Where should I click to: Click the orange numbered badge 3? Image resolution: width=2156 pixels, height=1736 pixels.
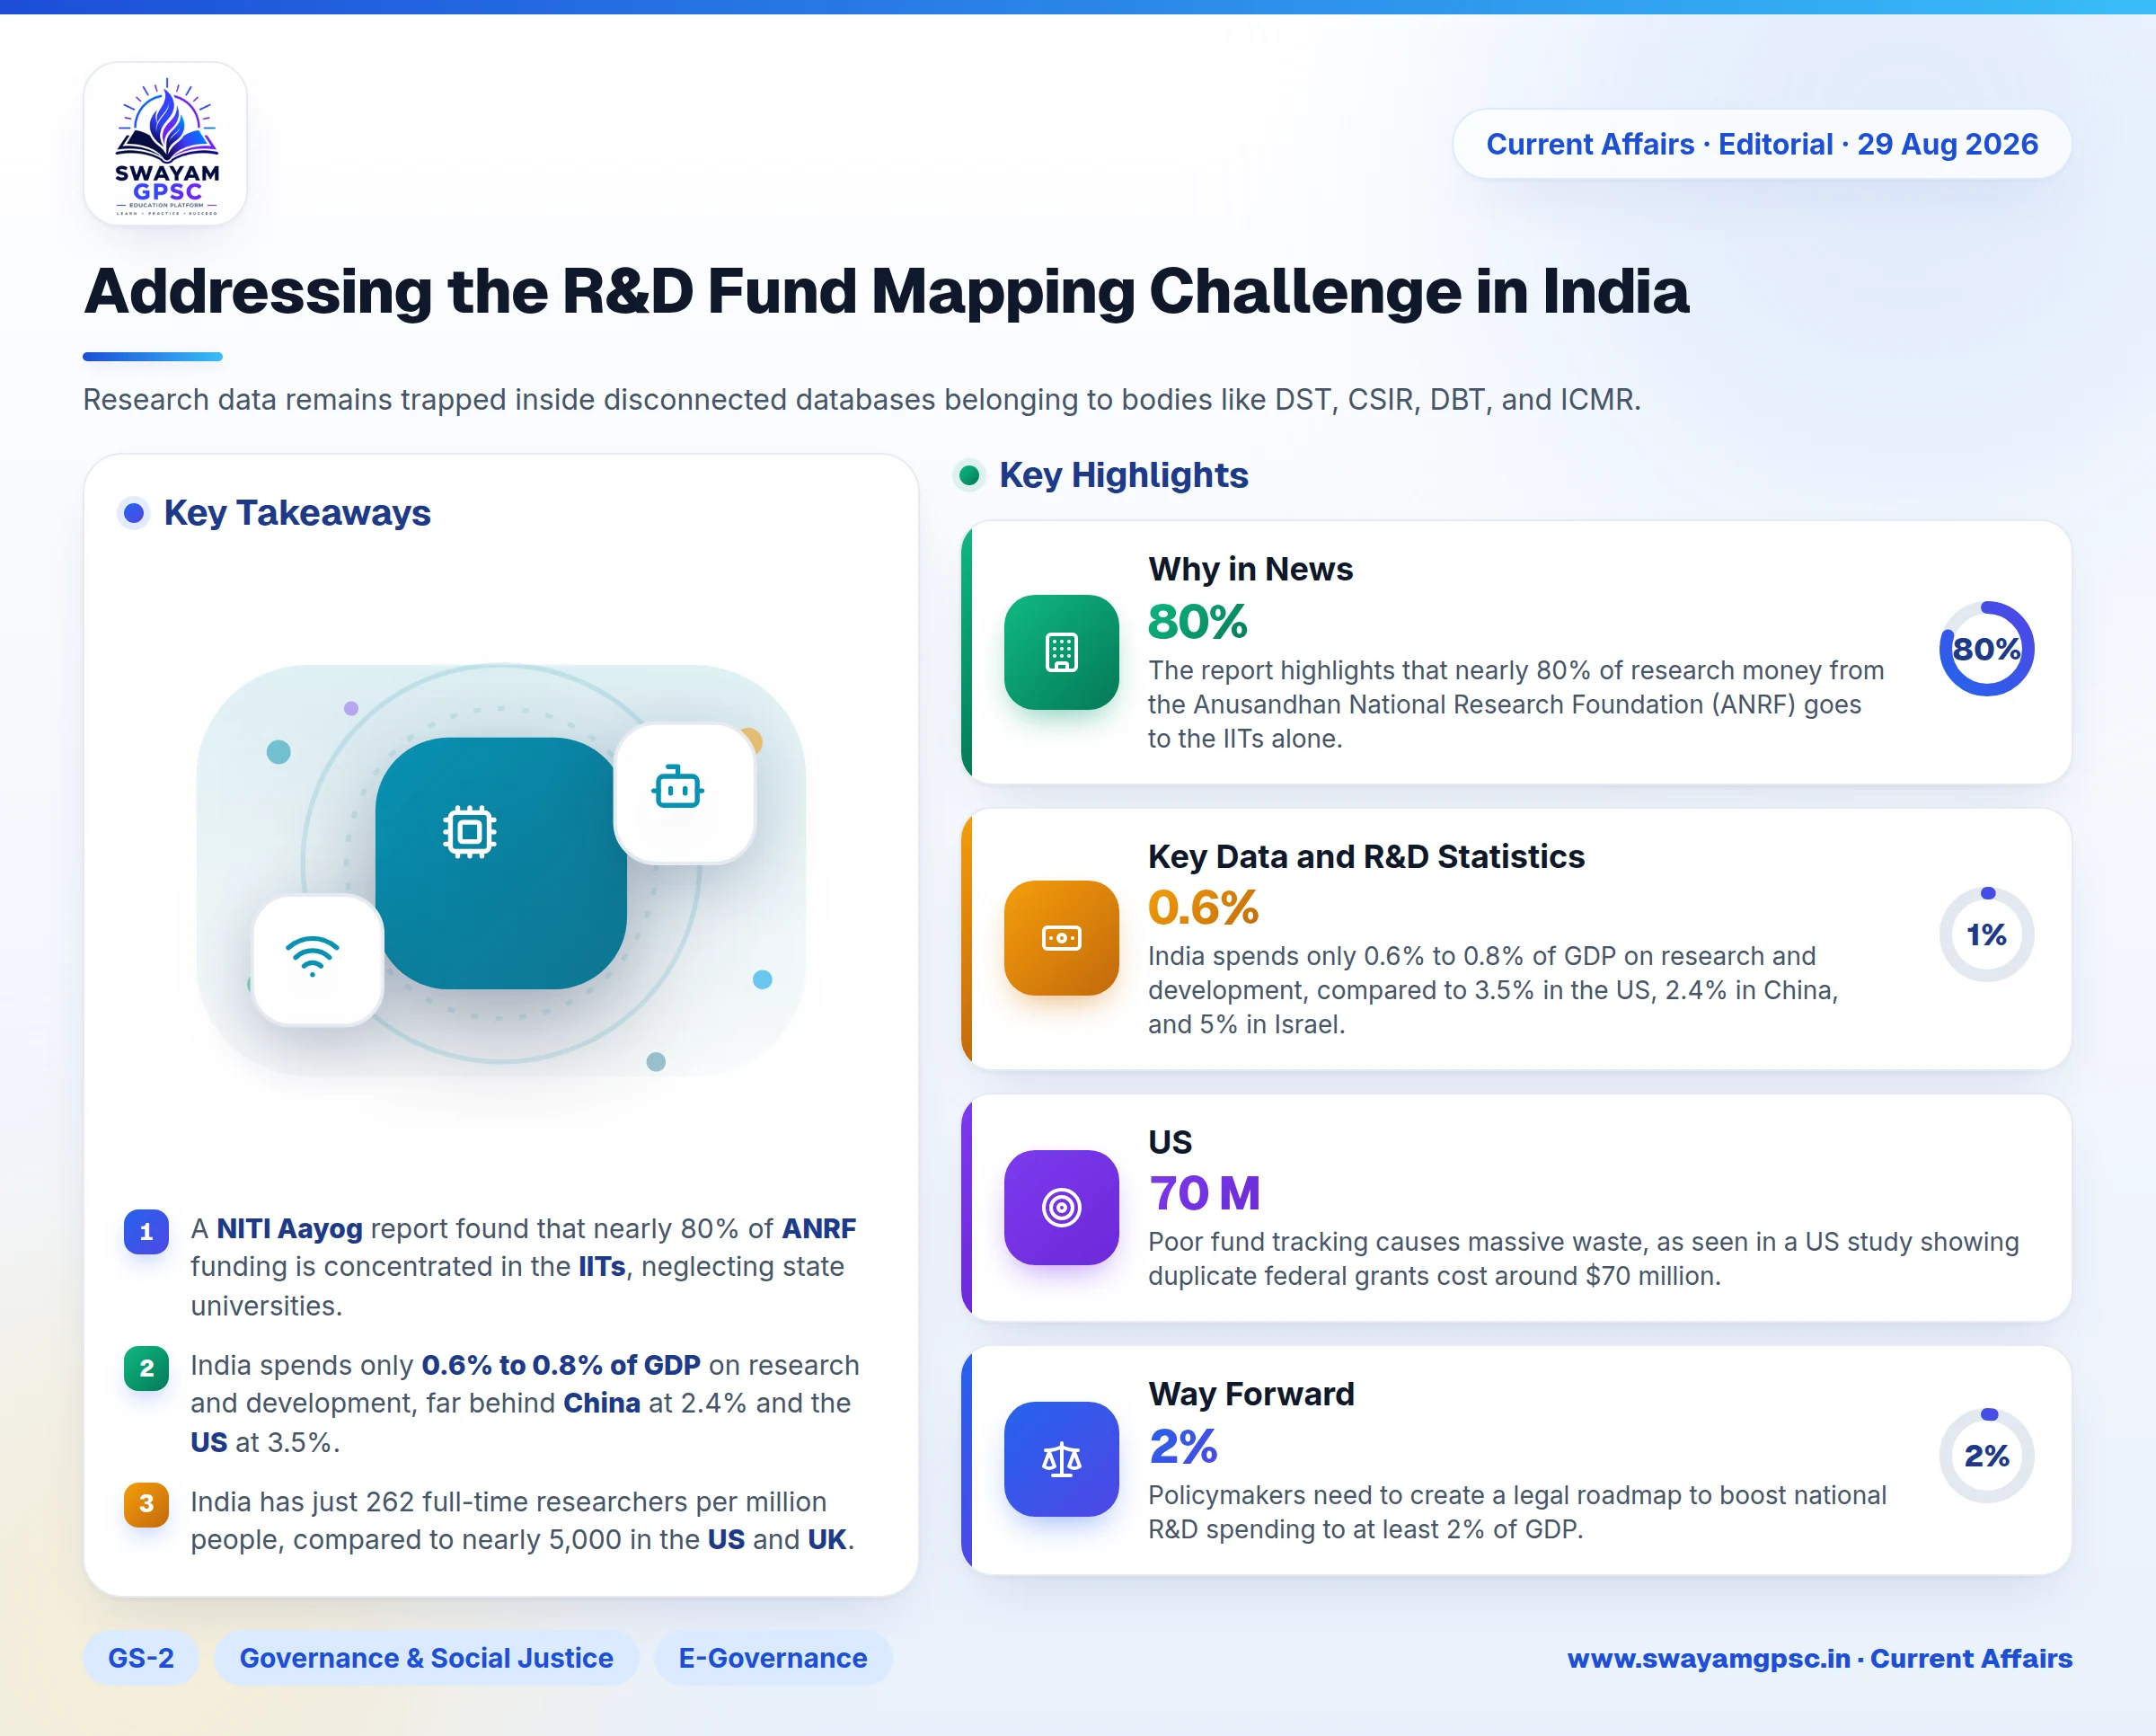(146, 1504)
